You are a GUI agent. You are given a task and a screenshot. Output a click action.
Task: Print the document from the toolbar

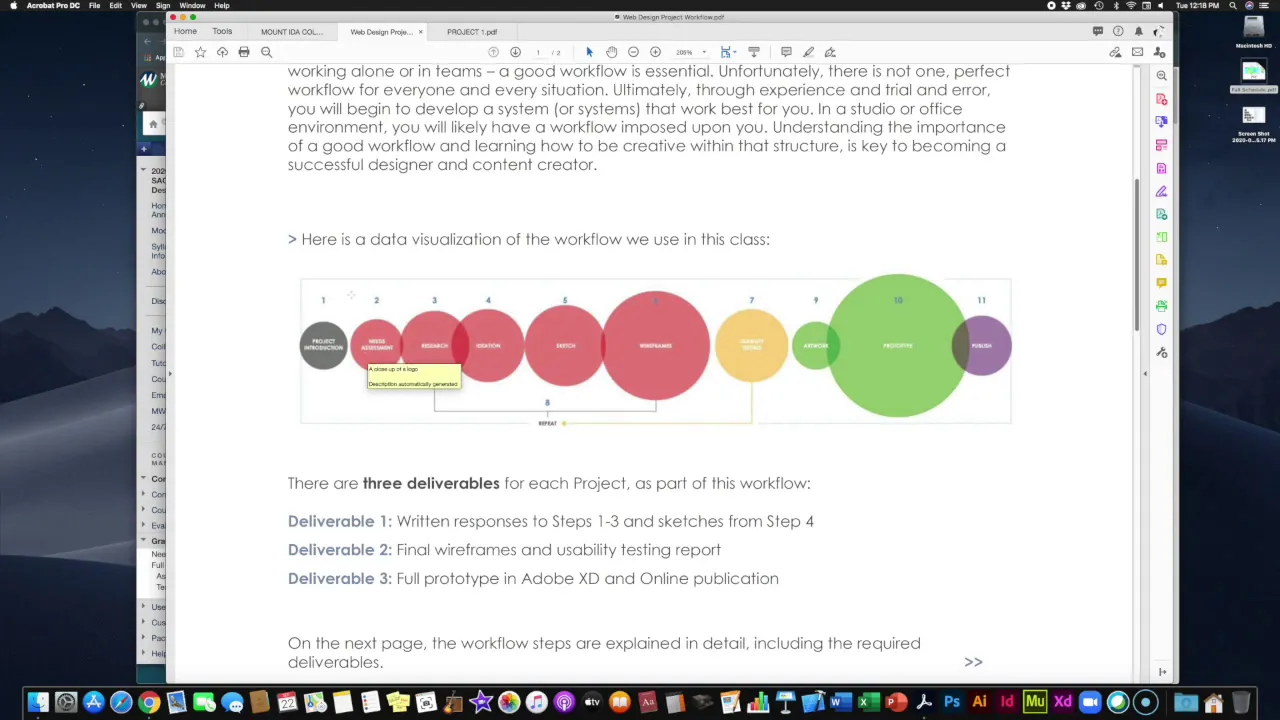[x=244, y=52]
